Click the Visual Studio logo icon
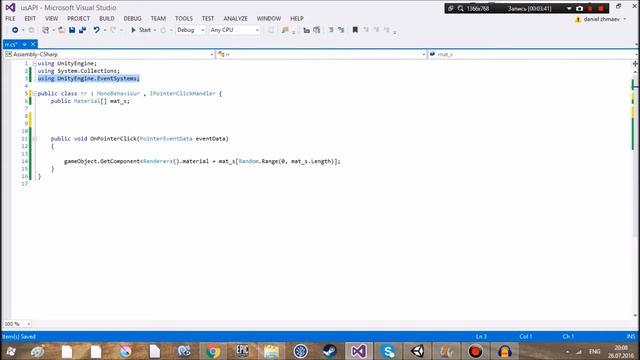Viewport: 640px width, 360px height. click(x=10, y=7)
